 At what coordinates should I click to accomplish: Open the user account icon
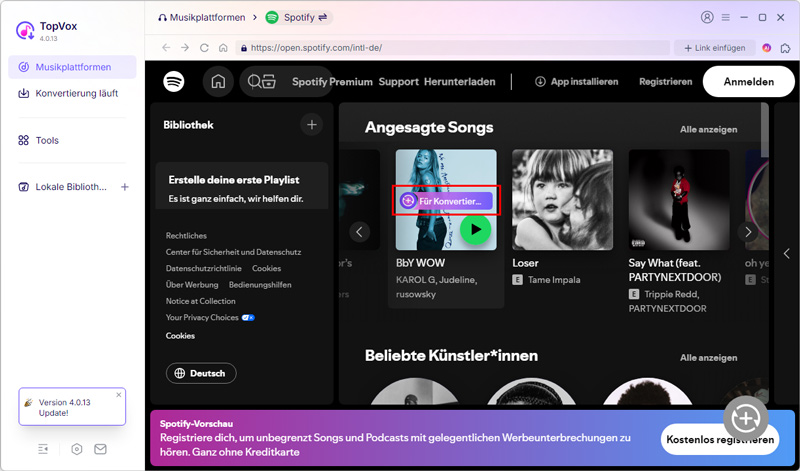tap(707, 17)
